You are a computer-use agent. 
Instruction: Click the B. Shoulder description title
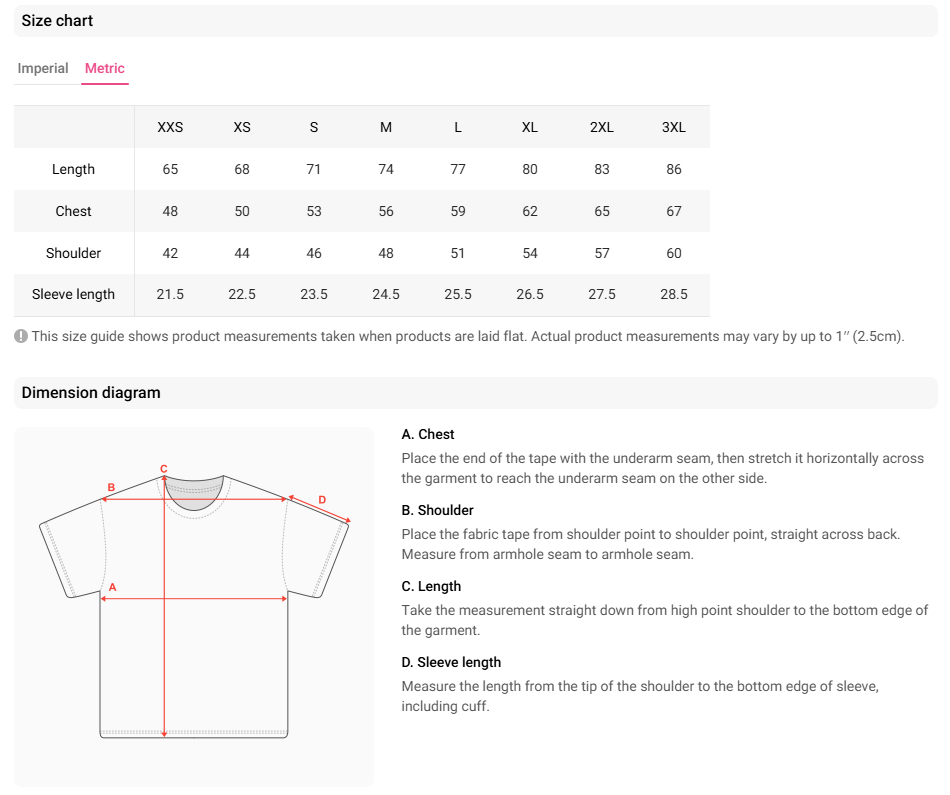[x=437, y=510]
